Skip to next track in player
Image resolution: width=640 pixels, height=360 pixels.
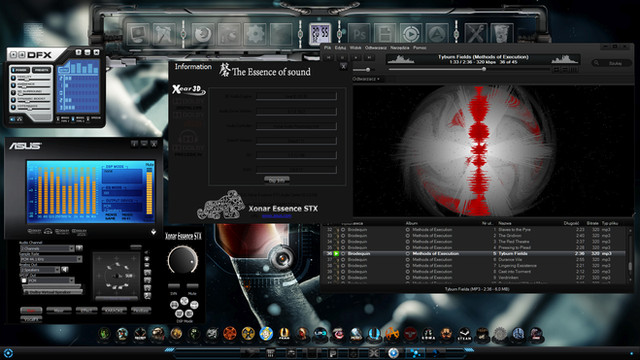point(369,58)
